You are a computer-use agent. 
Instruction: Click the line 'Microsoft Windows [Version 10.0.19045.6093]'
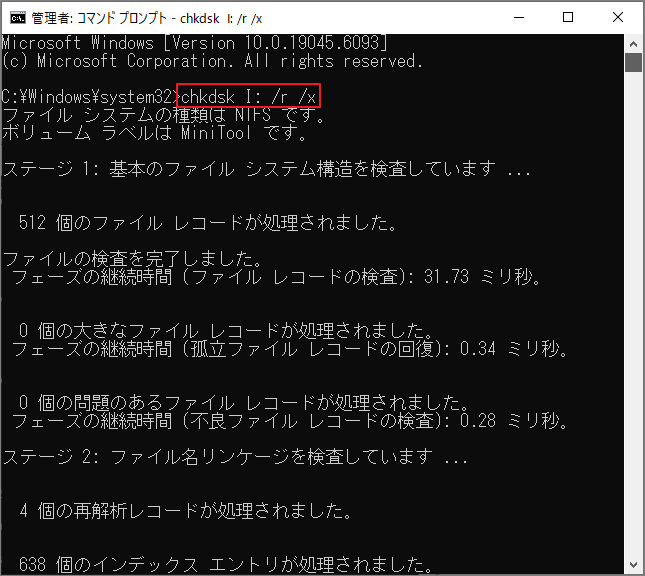coord(195,42)
